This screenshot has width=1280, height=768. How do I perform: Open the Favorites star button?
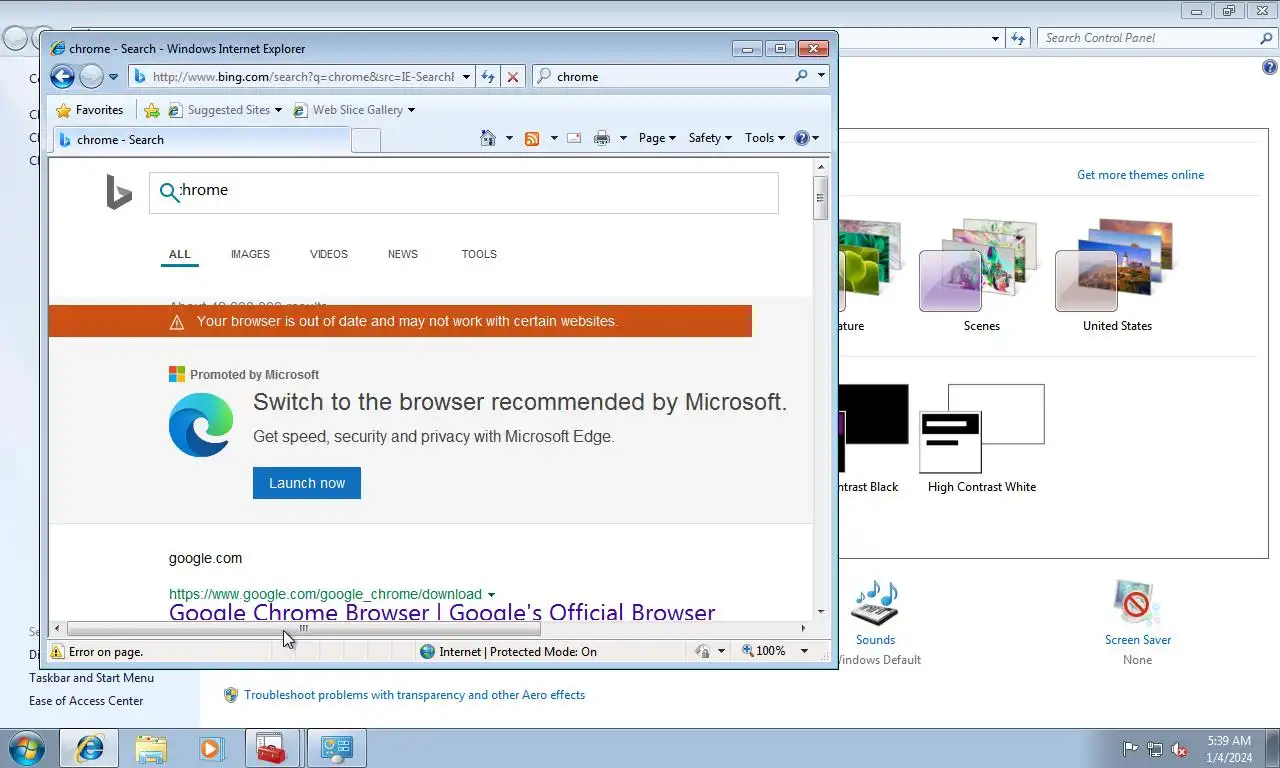click(x=90, y=110)
